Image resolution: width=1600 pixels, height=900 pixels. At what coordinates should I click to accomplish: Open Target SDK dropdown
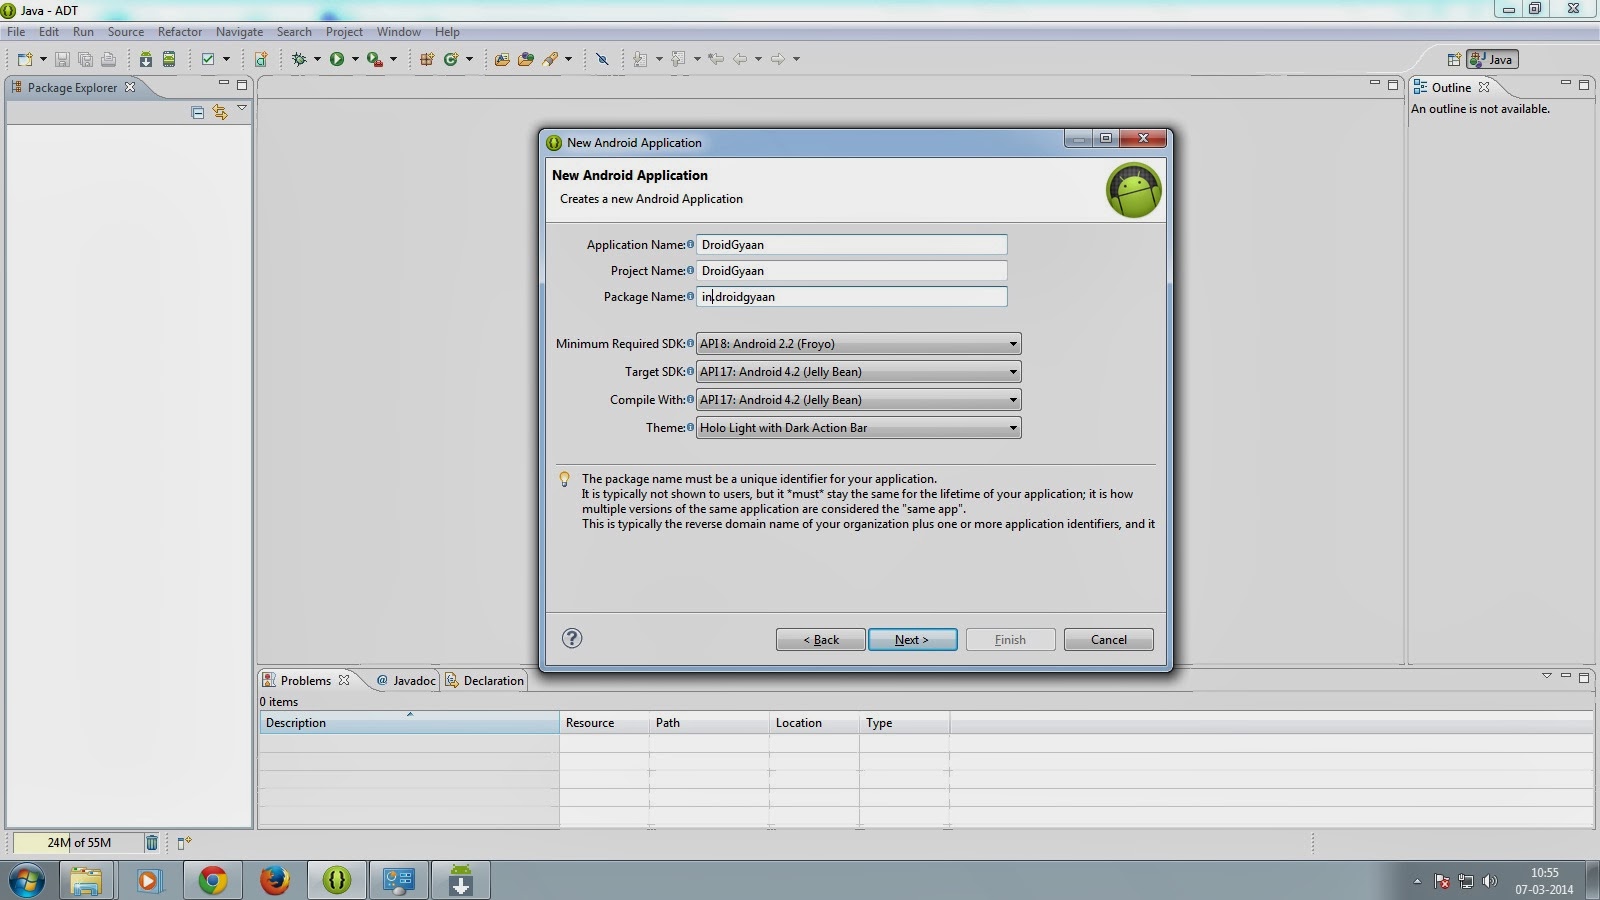858,372
